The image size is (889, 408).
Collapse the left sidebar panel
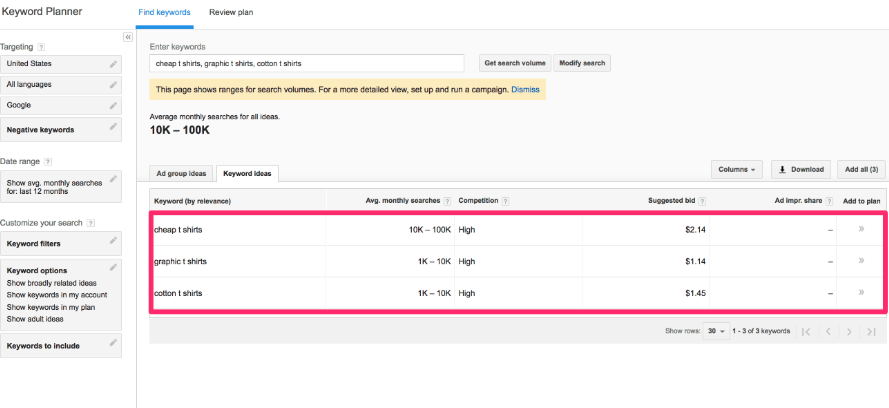point(127,37)
